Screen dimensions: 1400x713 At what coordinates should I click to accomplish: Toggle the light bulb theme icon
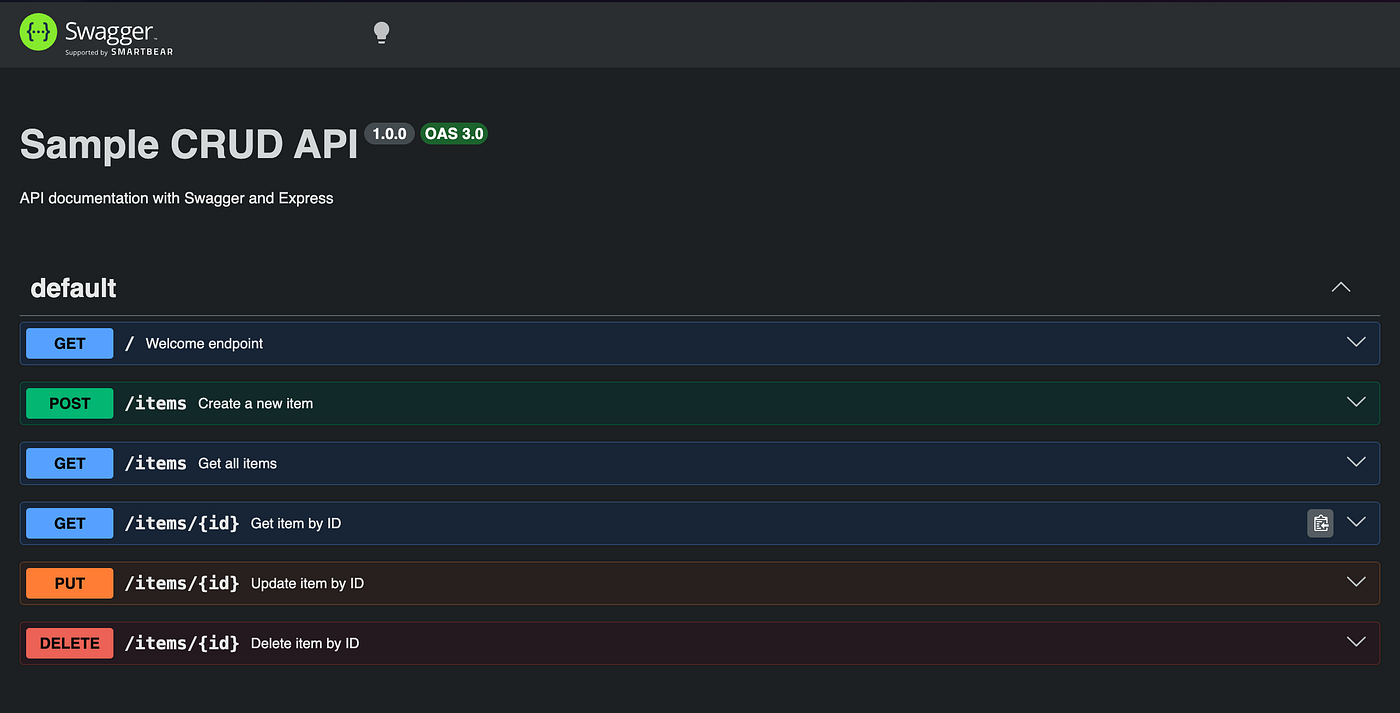point(381,33)
